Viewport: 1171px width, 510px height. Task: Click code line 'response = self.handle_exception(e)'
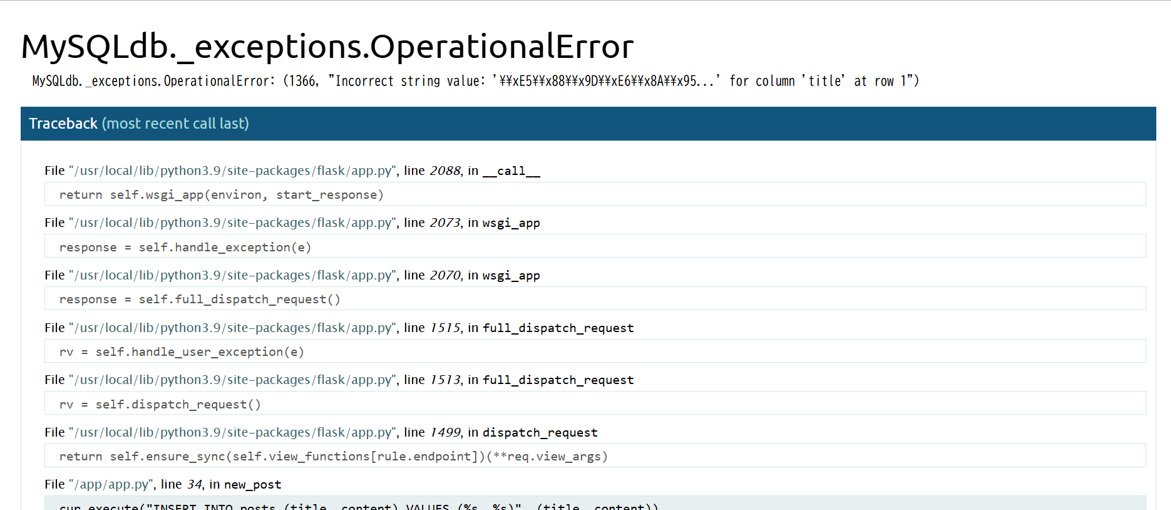pyautogui.click(x=595, y=246)
